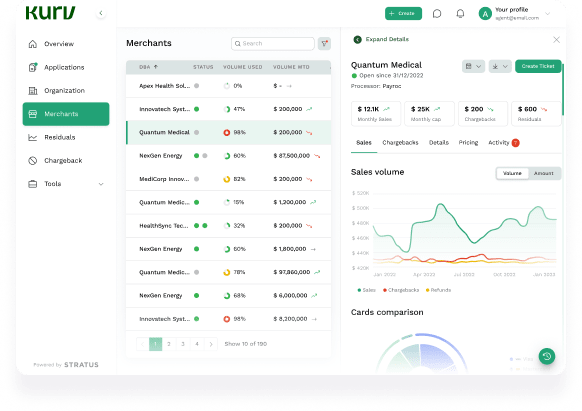The height and width of the screenshot is (411, 582).
Task: Open the Sales tab
Action: 364,143
